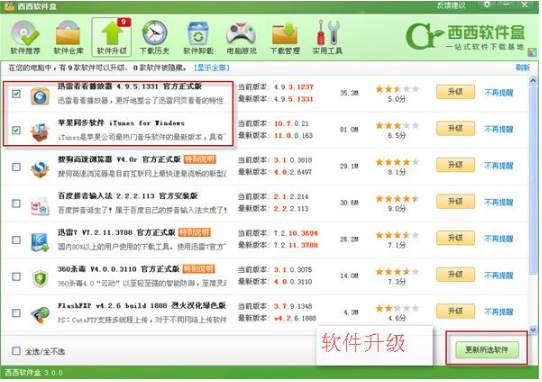
Task: Click the 迅雷7 app icon
Action: pos(40,242)
